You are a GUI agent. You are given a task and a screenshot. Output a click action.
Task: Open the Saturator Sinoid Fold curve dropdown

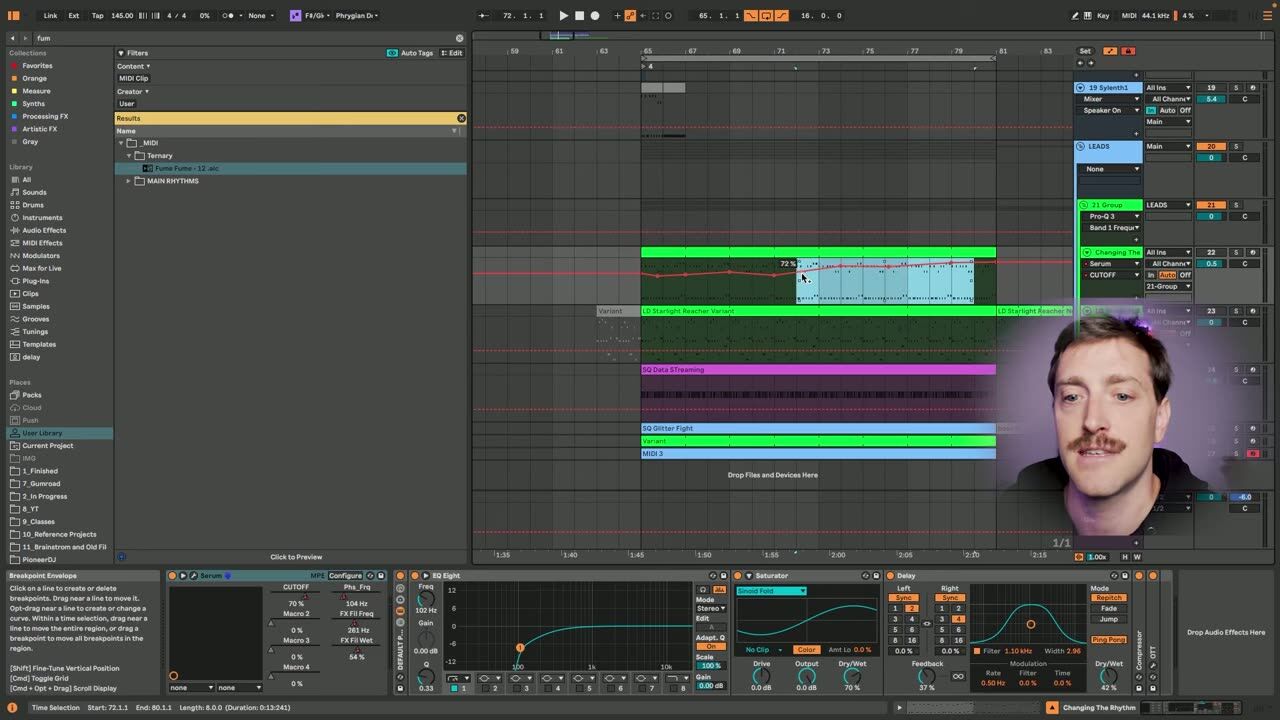coord(771,591)
